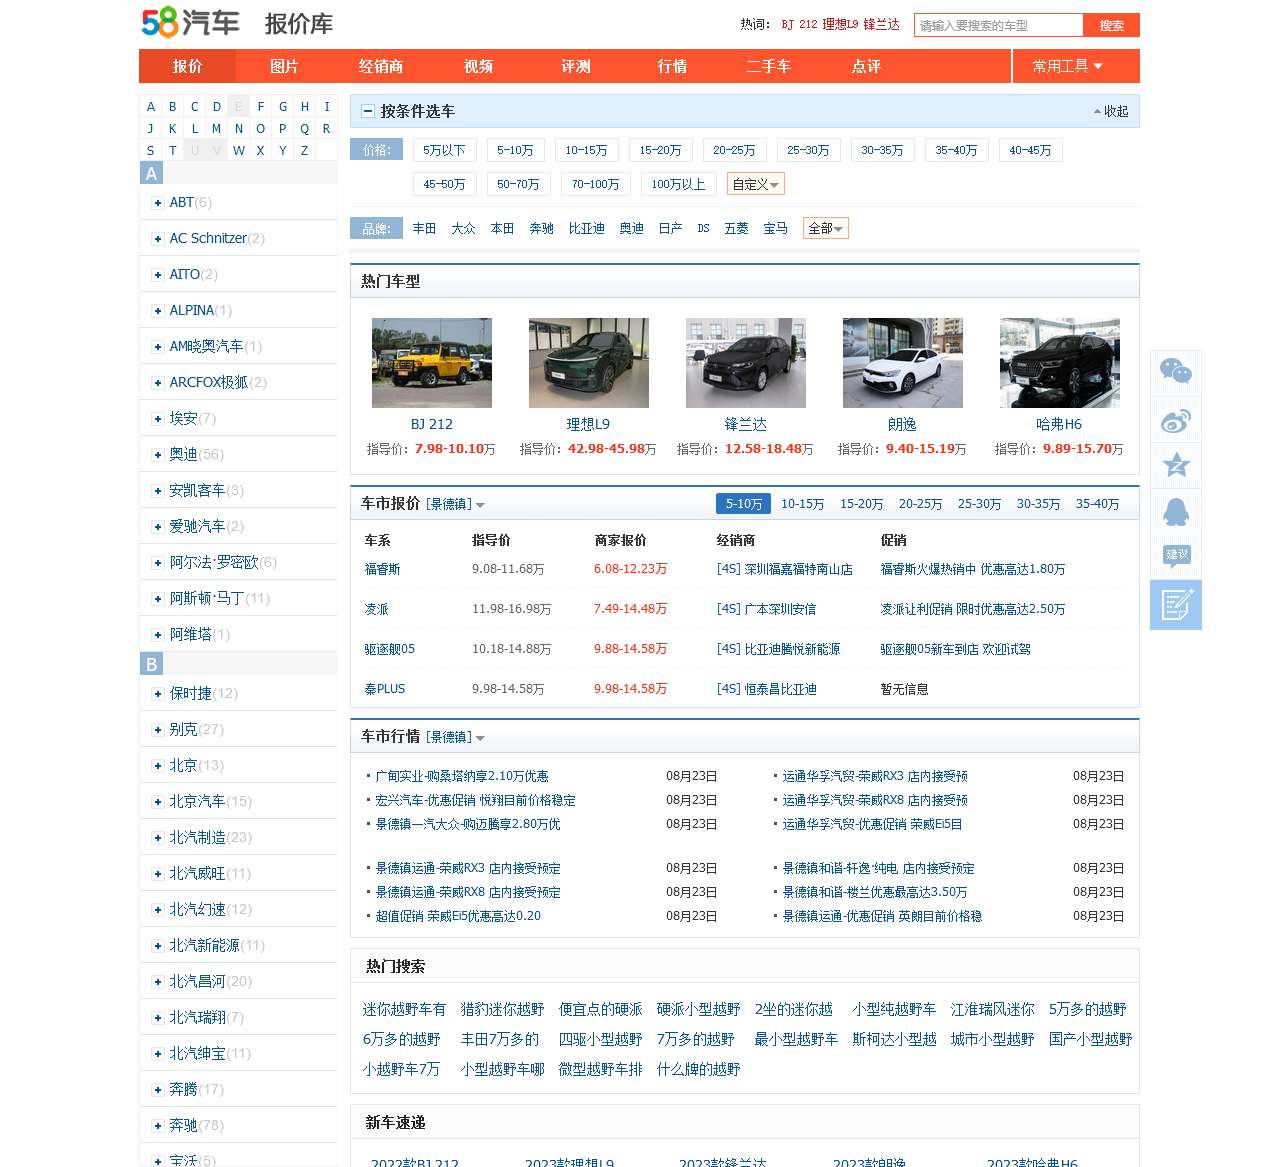Image resolution: width=1280 pixels, height=1167 pixels.
Task: Open the 常用工具 dropdown menu
Action: click(1068, 66)
